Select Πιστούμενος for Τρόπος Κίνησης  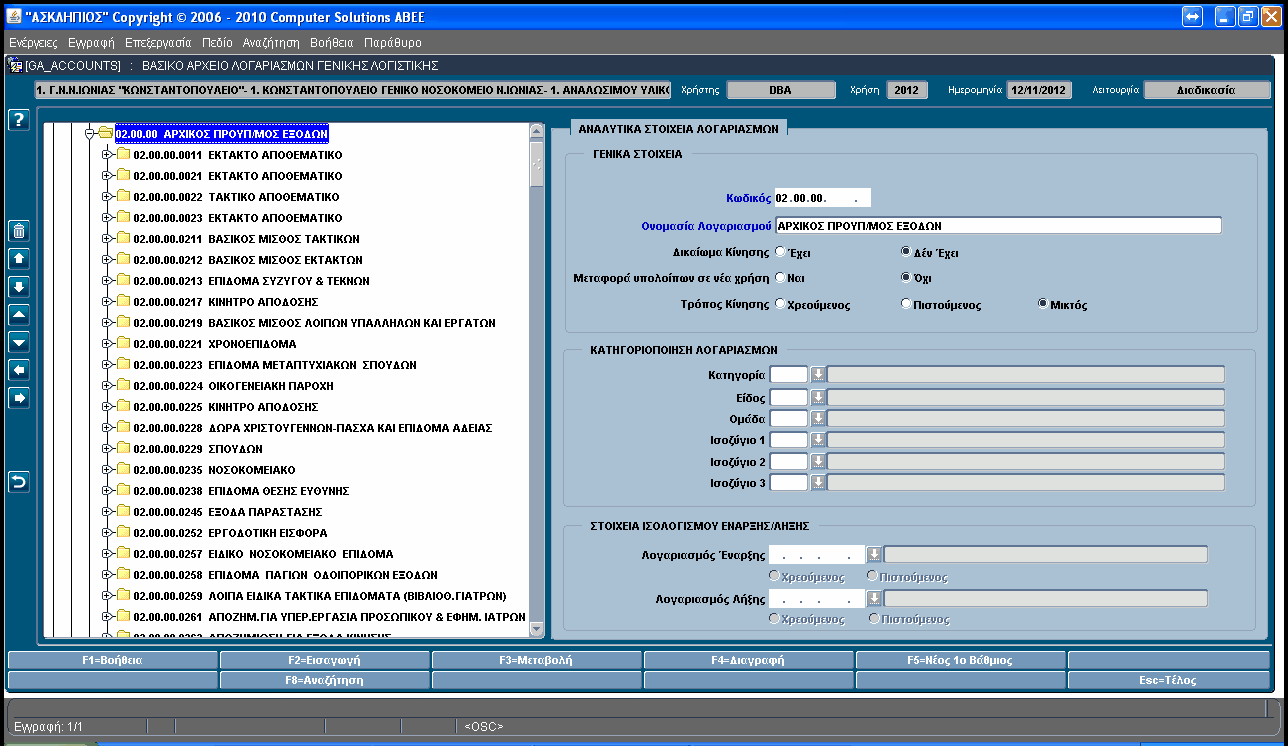coord(906,304)
